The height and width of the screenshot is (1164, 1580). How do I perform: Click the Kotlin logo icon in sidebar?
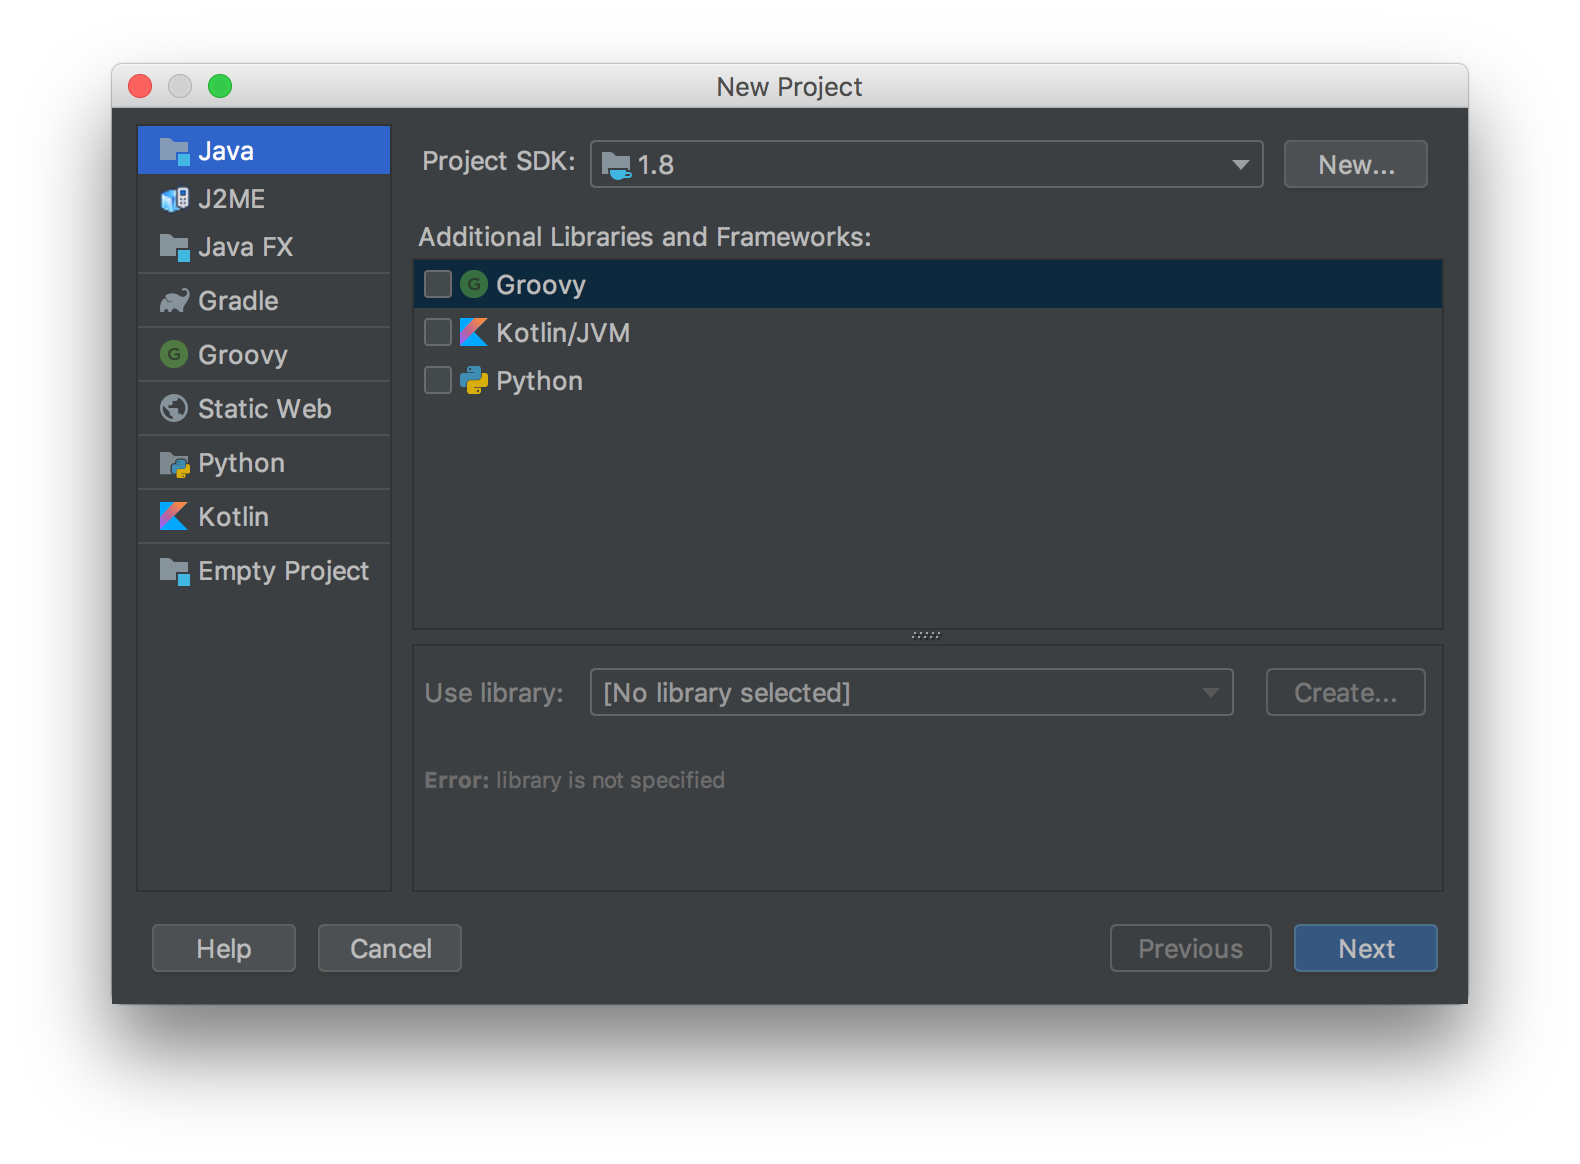click(174, 517)
